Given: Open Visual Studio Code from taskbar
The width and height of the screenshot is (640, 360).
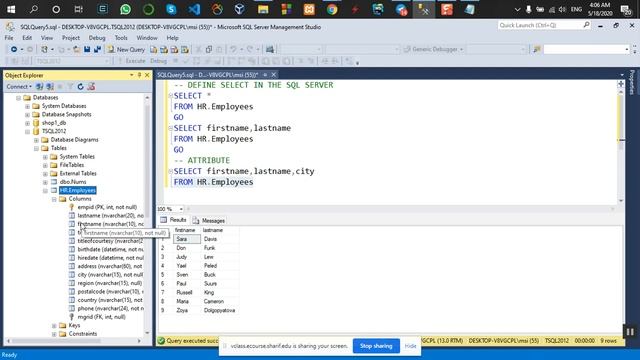Looking at the screenshot, I should tap(194, 9).
